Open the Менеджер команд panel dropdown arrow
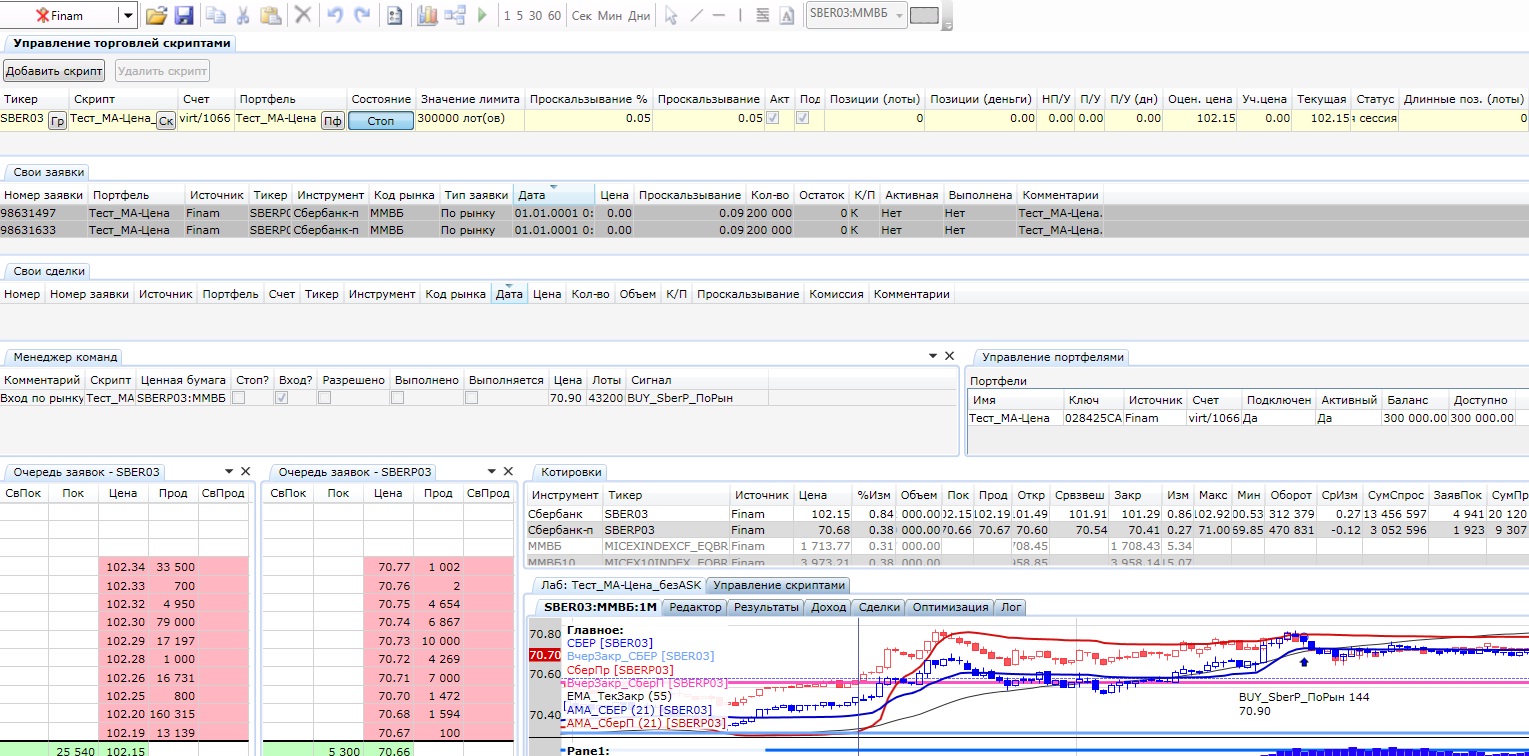1529x756 pixels. [933, 356]
